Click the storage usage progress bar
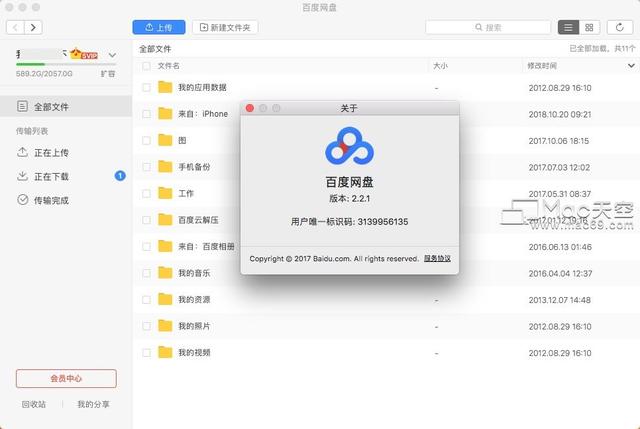Screen dimensions: 640x429 pos(66,64)
